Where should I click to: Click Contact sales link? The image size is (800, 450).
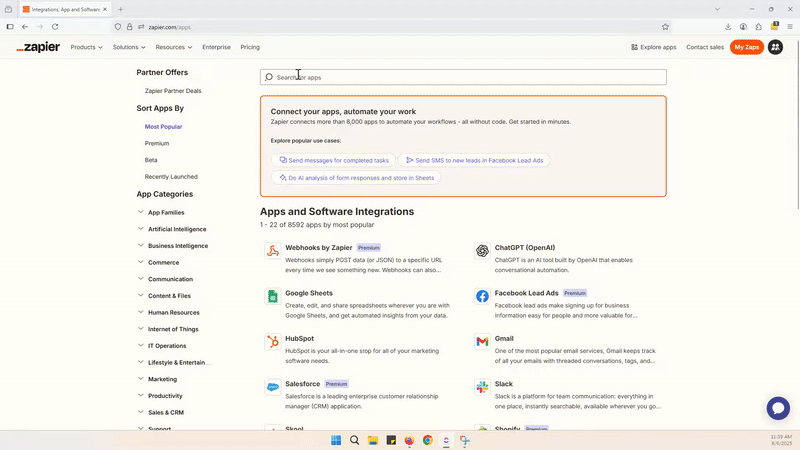705,47
